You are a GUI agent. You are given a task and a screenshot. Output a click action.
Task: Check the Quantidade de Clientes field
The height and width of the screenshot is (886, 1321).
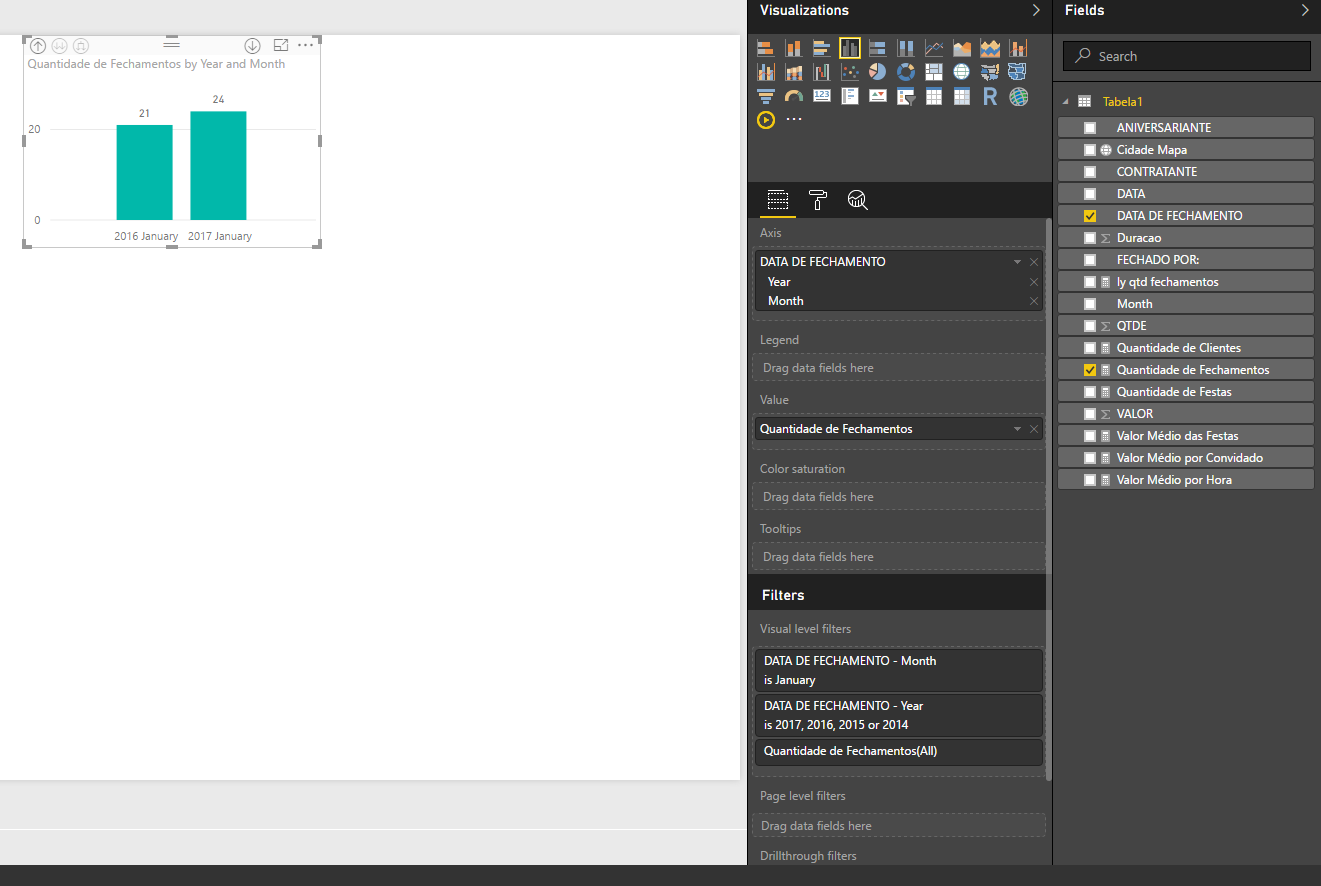(x=1090, y=348)
